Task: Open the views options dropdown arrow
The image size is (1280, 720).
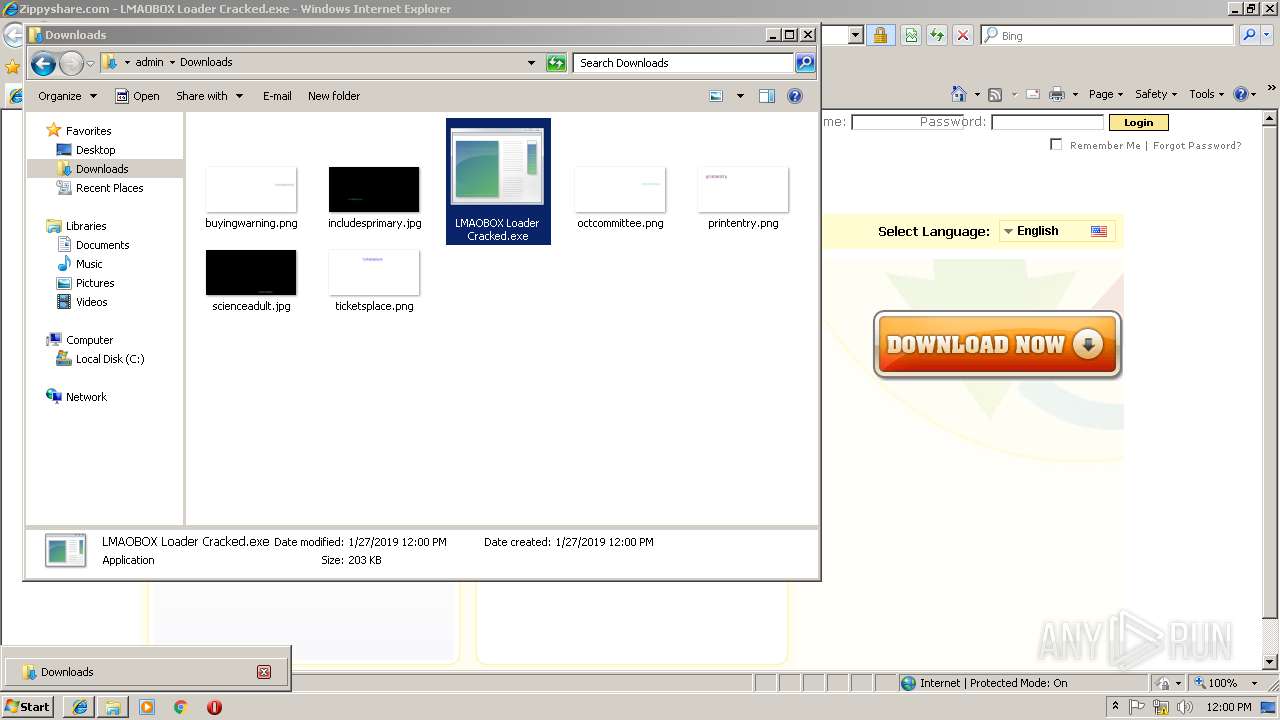Action: tap(740, 96)
